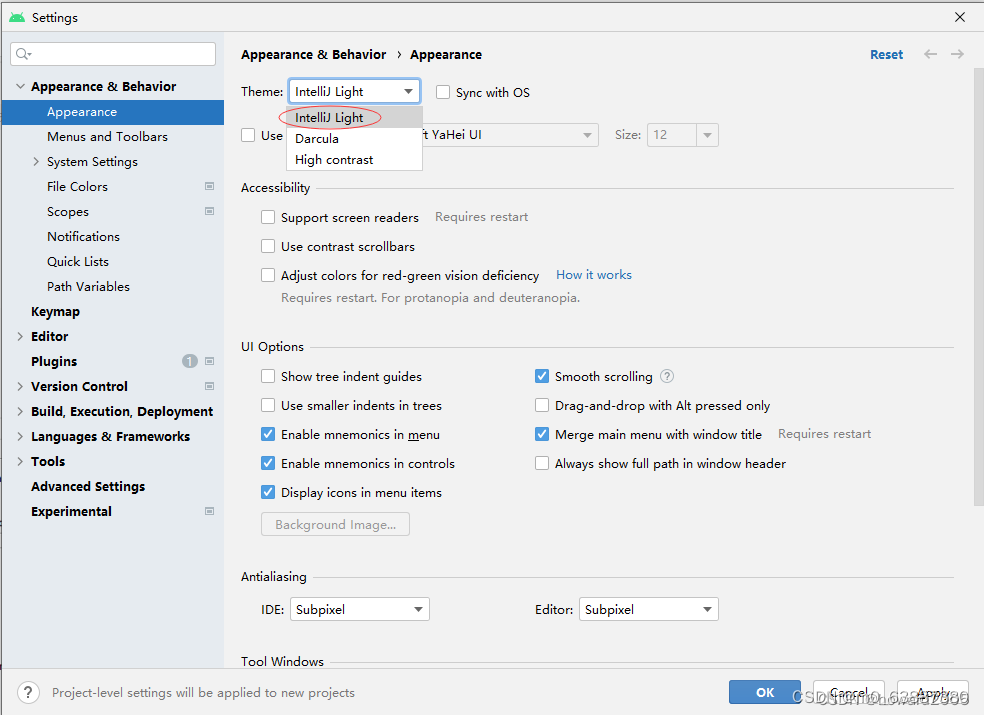Select High contrast theme option
984x715 pixels.
coord(355,160)
